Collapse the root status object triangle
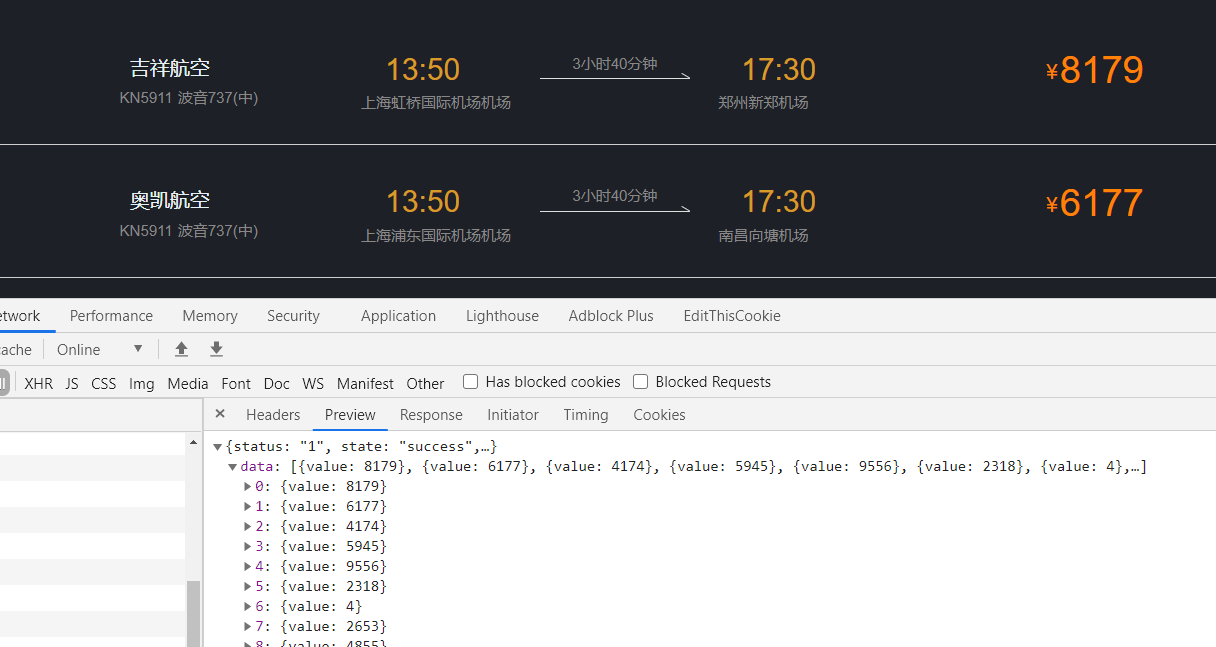 point(218,447)
